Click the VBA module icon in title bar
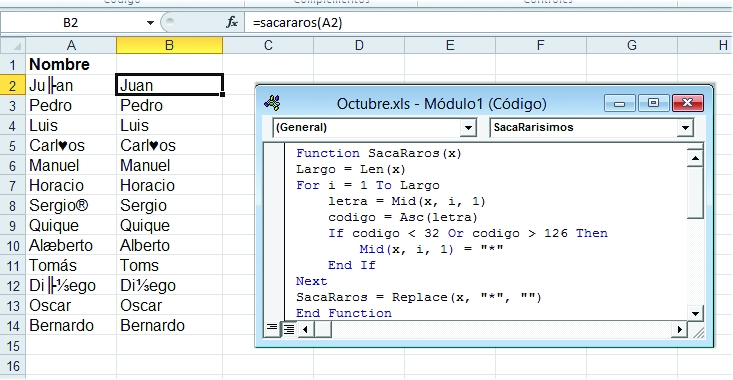Viewport: 733px width, 380px height. (x=272, y=103)
